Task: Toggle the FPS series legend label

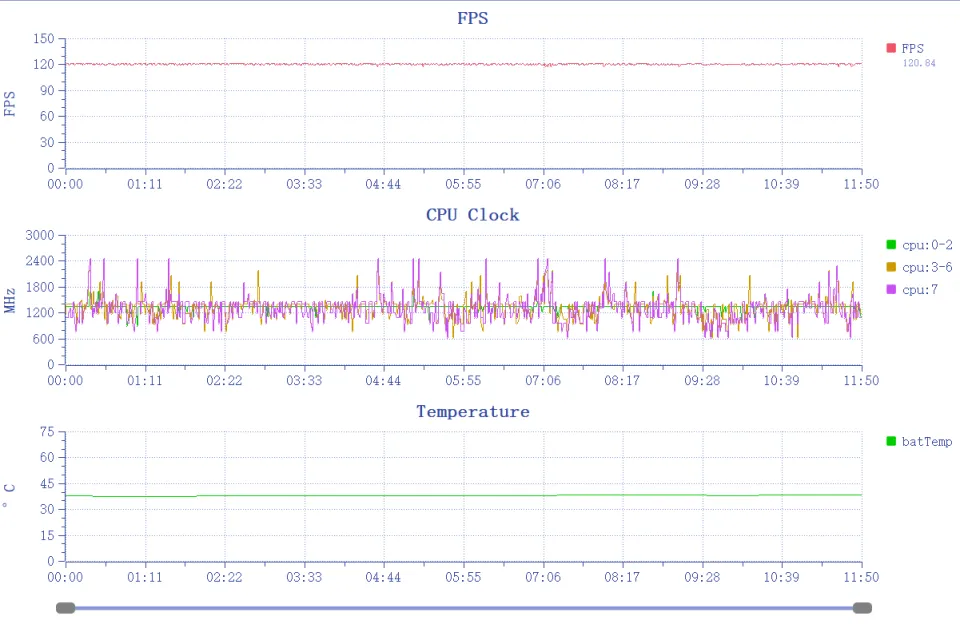Action: click(x=912, y=48)
